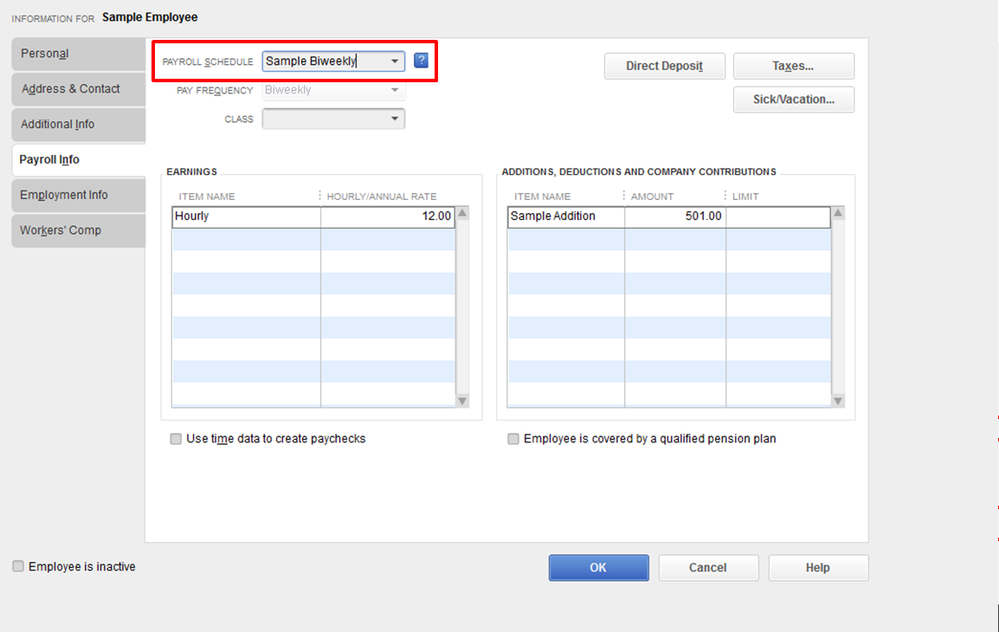
Task: Go to the Additional Info tab
Action: 78,124
